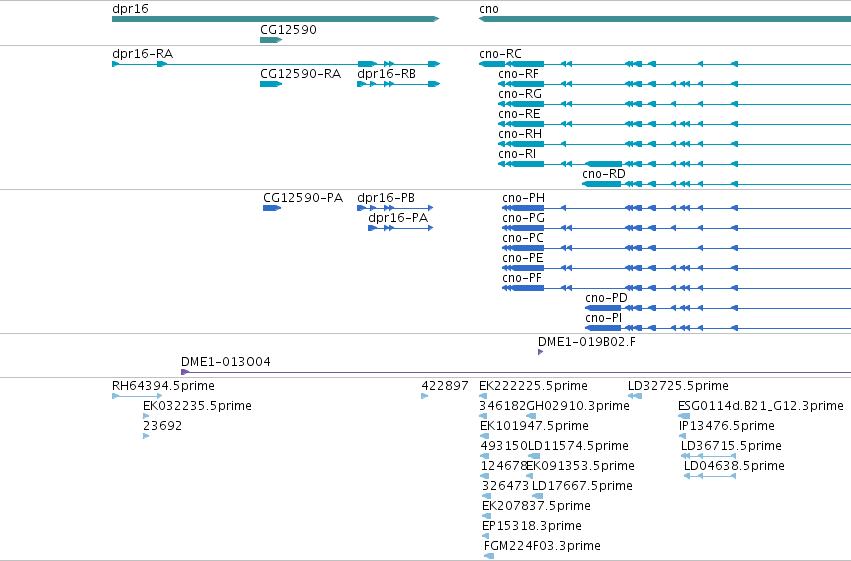Select EST IP13476.5prime
The height and width of the screenshot is (561, 851).
(x=727, y=426)
